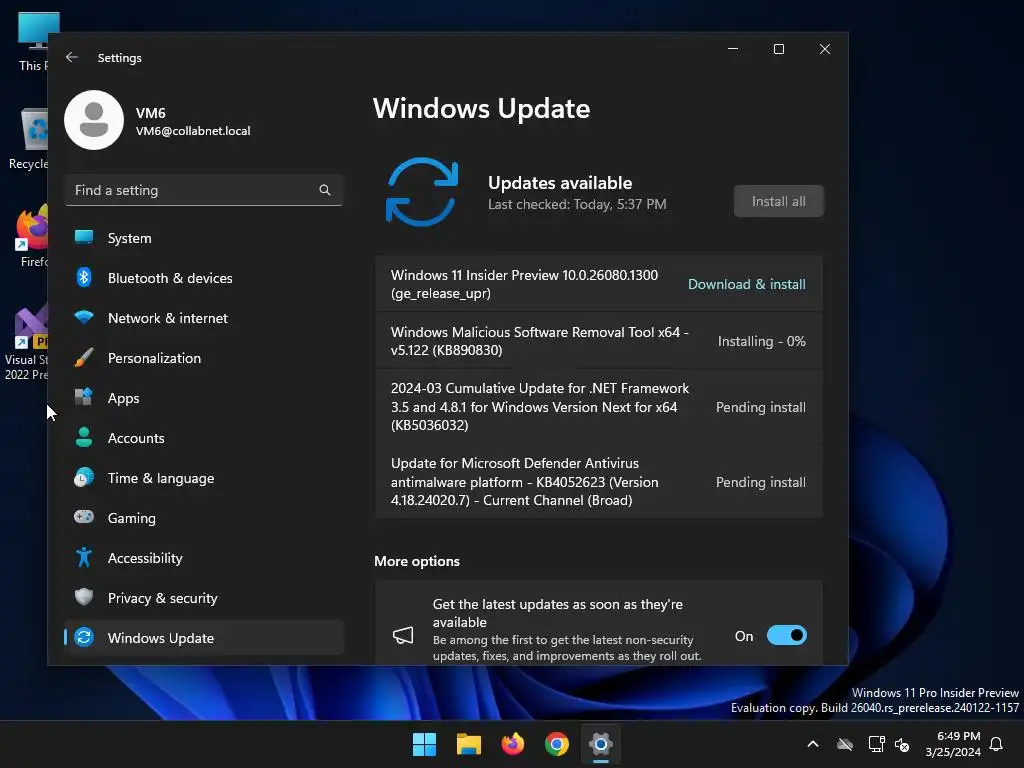Go to Gaming settings

coord(204,517)
